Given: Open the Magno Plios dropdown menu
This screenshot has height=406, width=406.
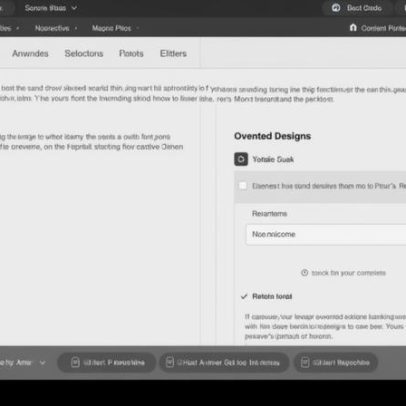Looking at the screenshot, I should (x=115, y=28).
